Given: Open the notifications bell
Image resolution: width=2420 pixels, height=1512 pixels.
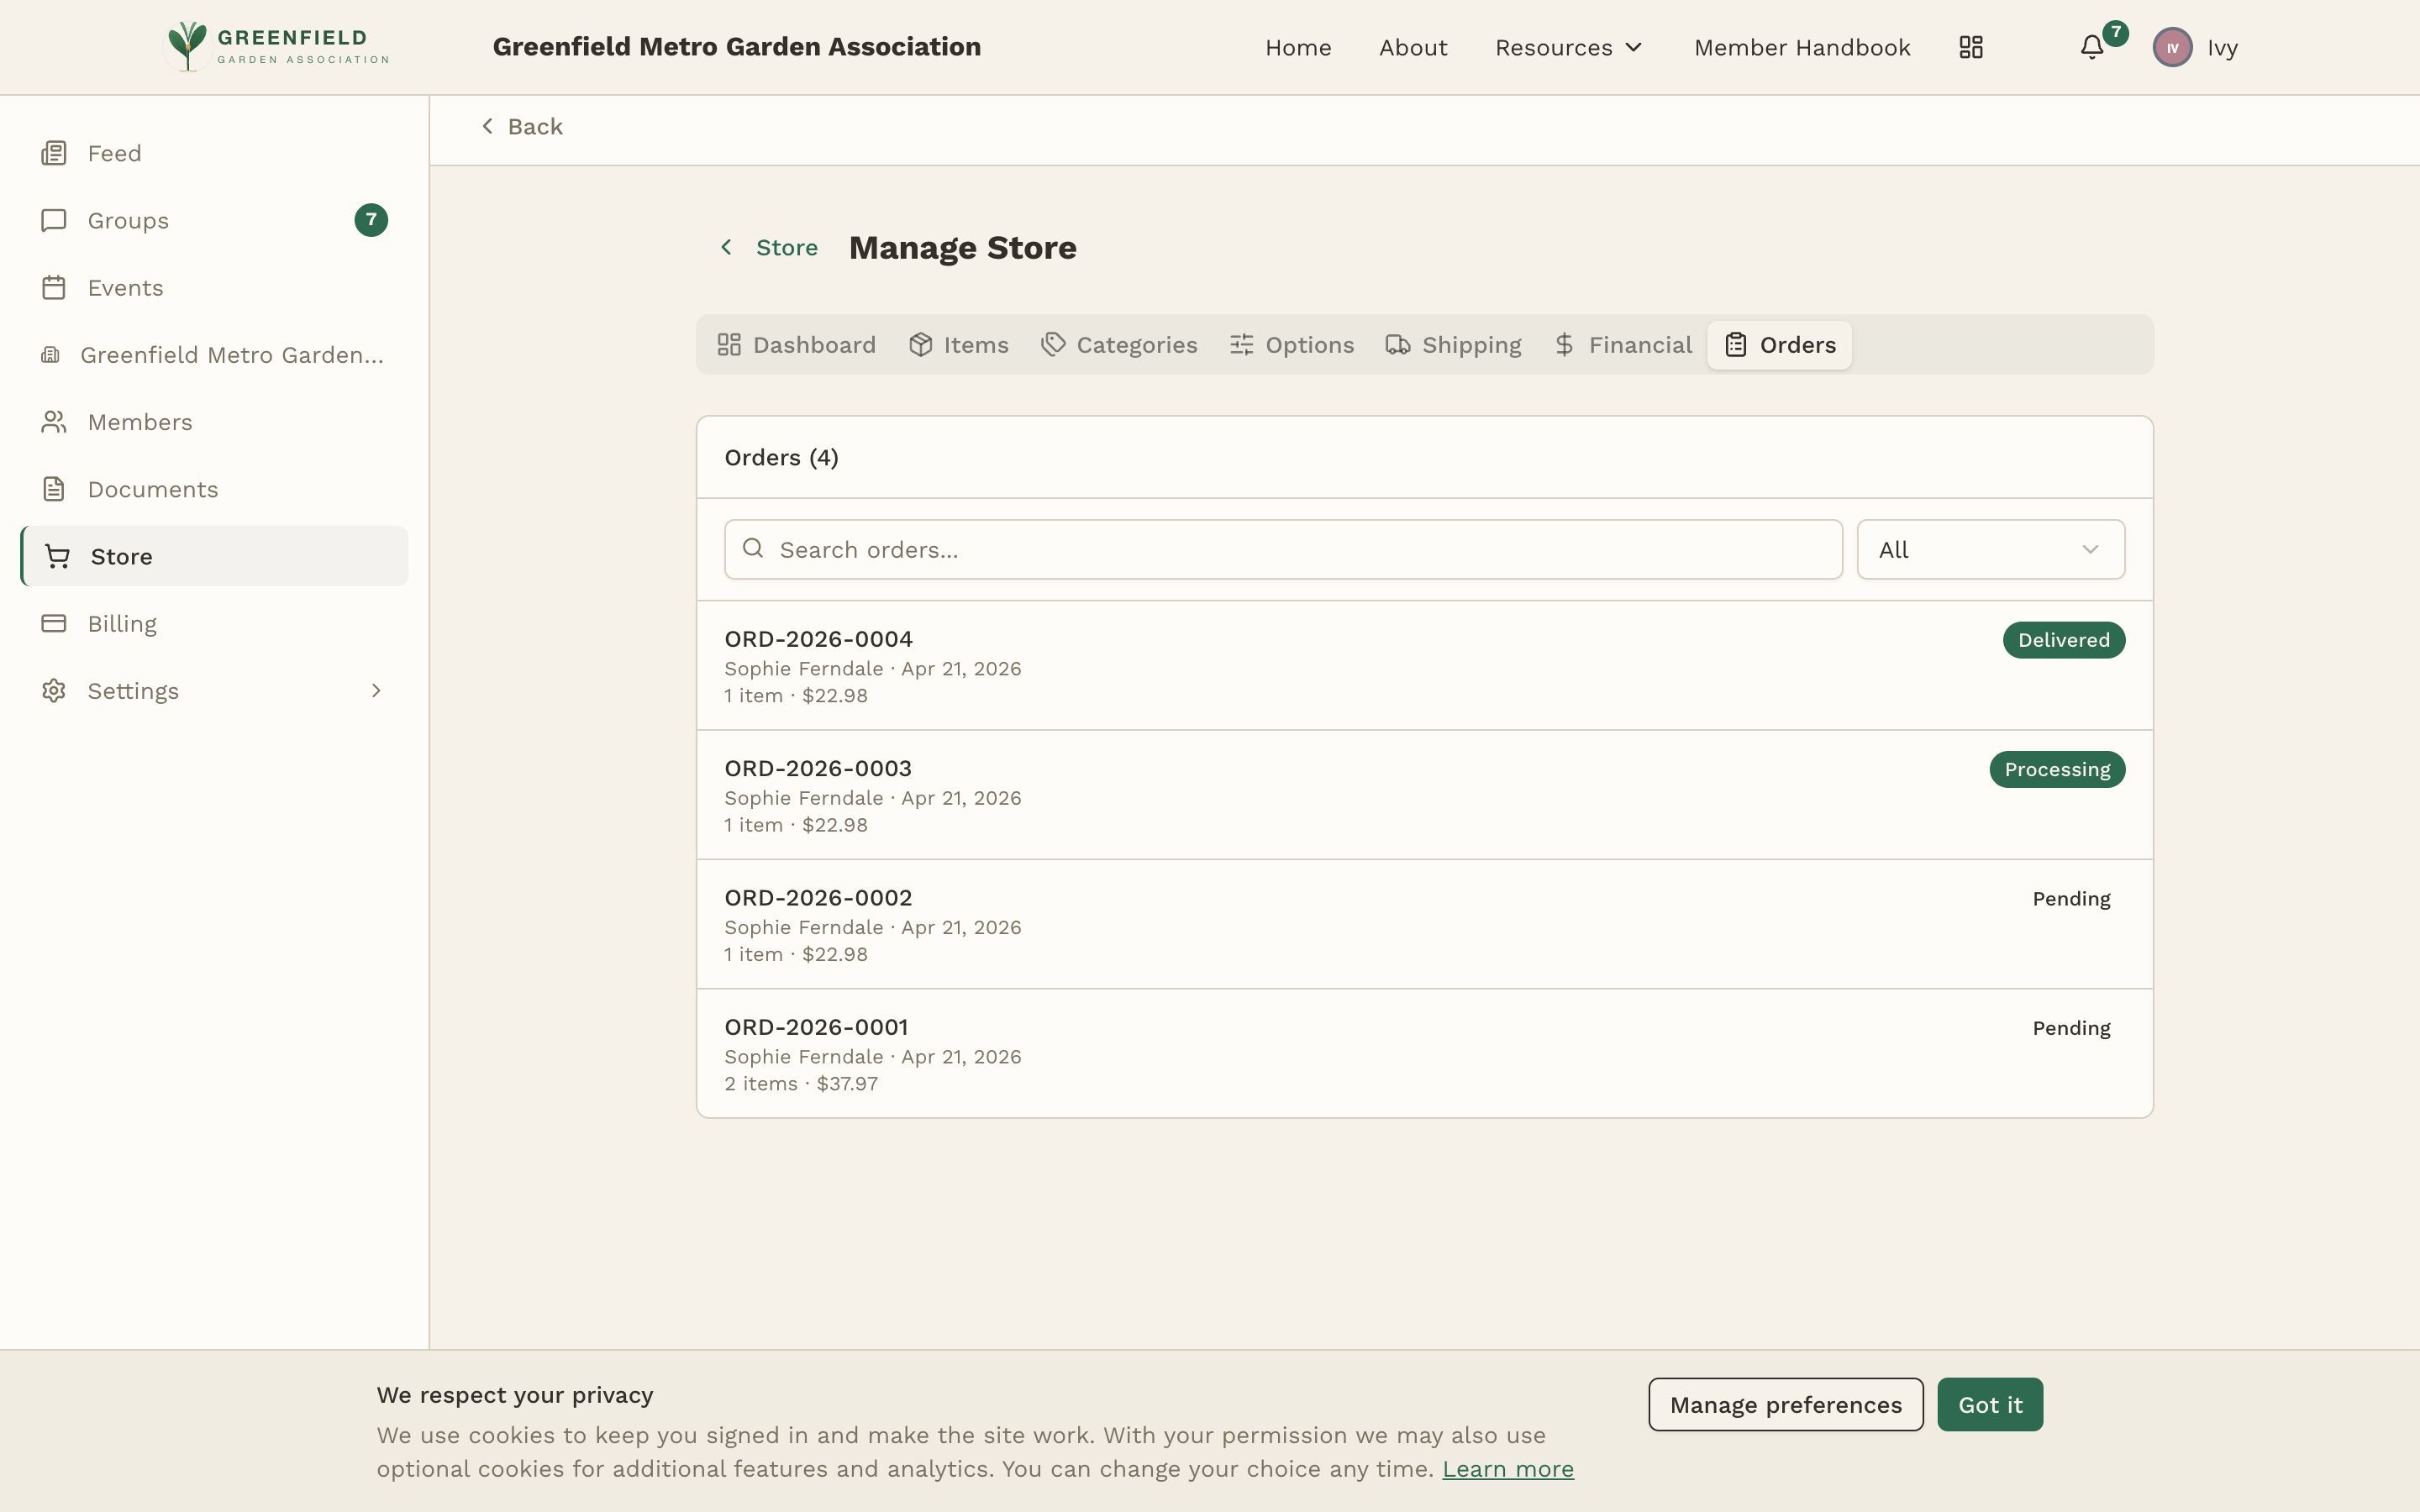Looking at the screenshot, I should pyautogui.click(x=2092, y=47).
